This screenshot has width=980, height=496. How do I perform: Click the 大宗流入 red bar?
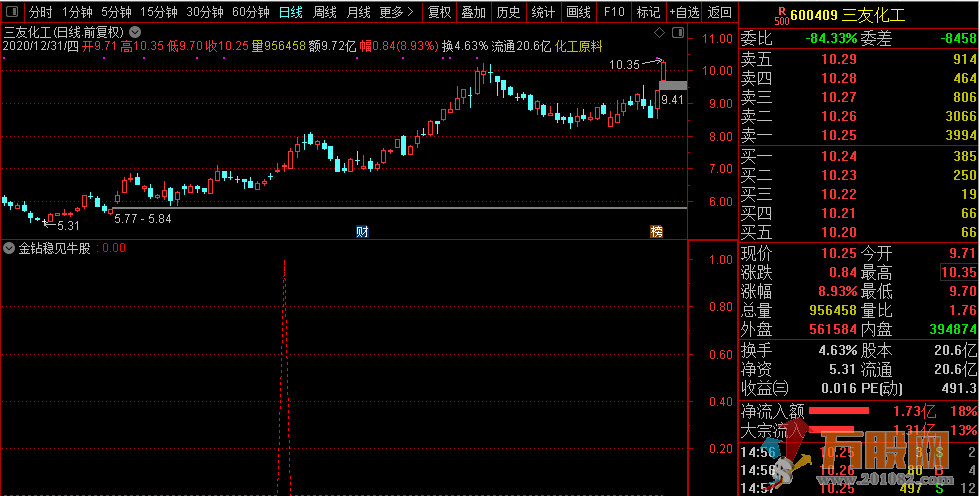pos(831,429)
